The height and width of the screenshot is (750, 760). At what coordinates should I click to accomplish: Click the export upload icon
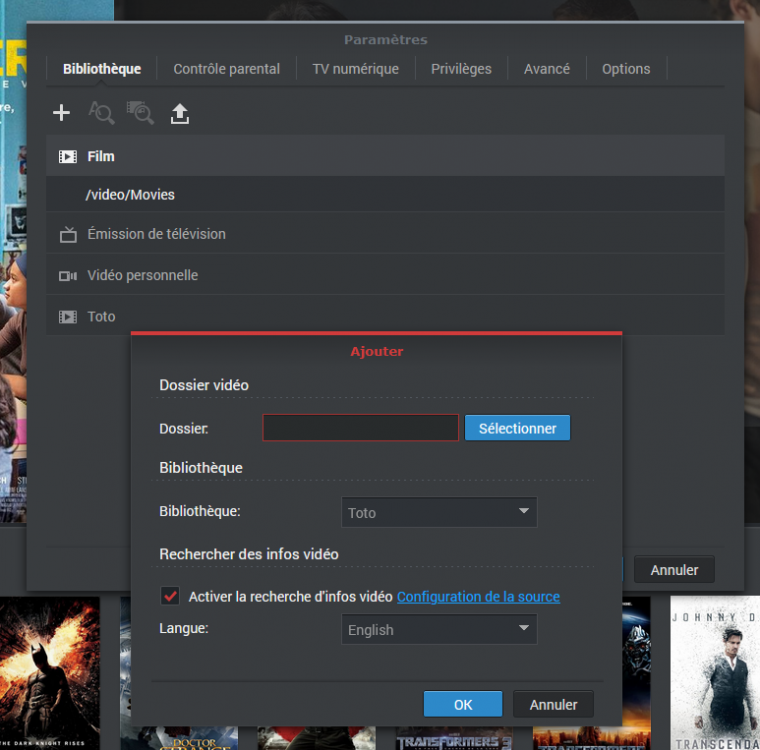(x=179, y=113)
